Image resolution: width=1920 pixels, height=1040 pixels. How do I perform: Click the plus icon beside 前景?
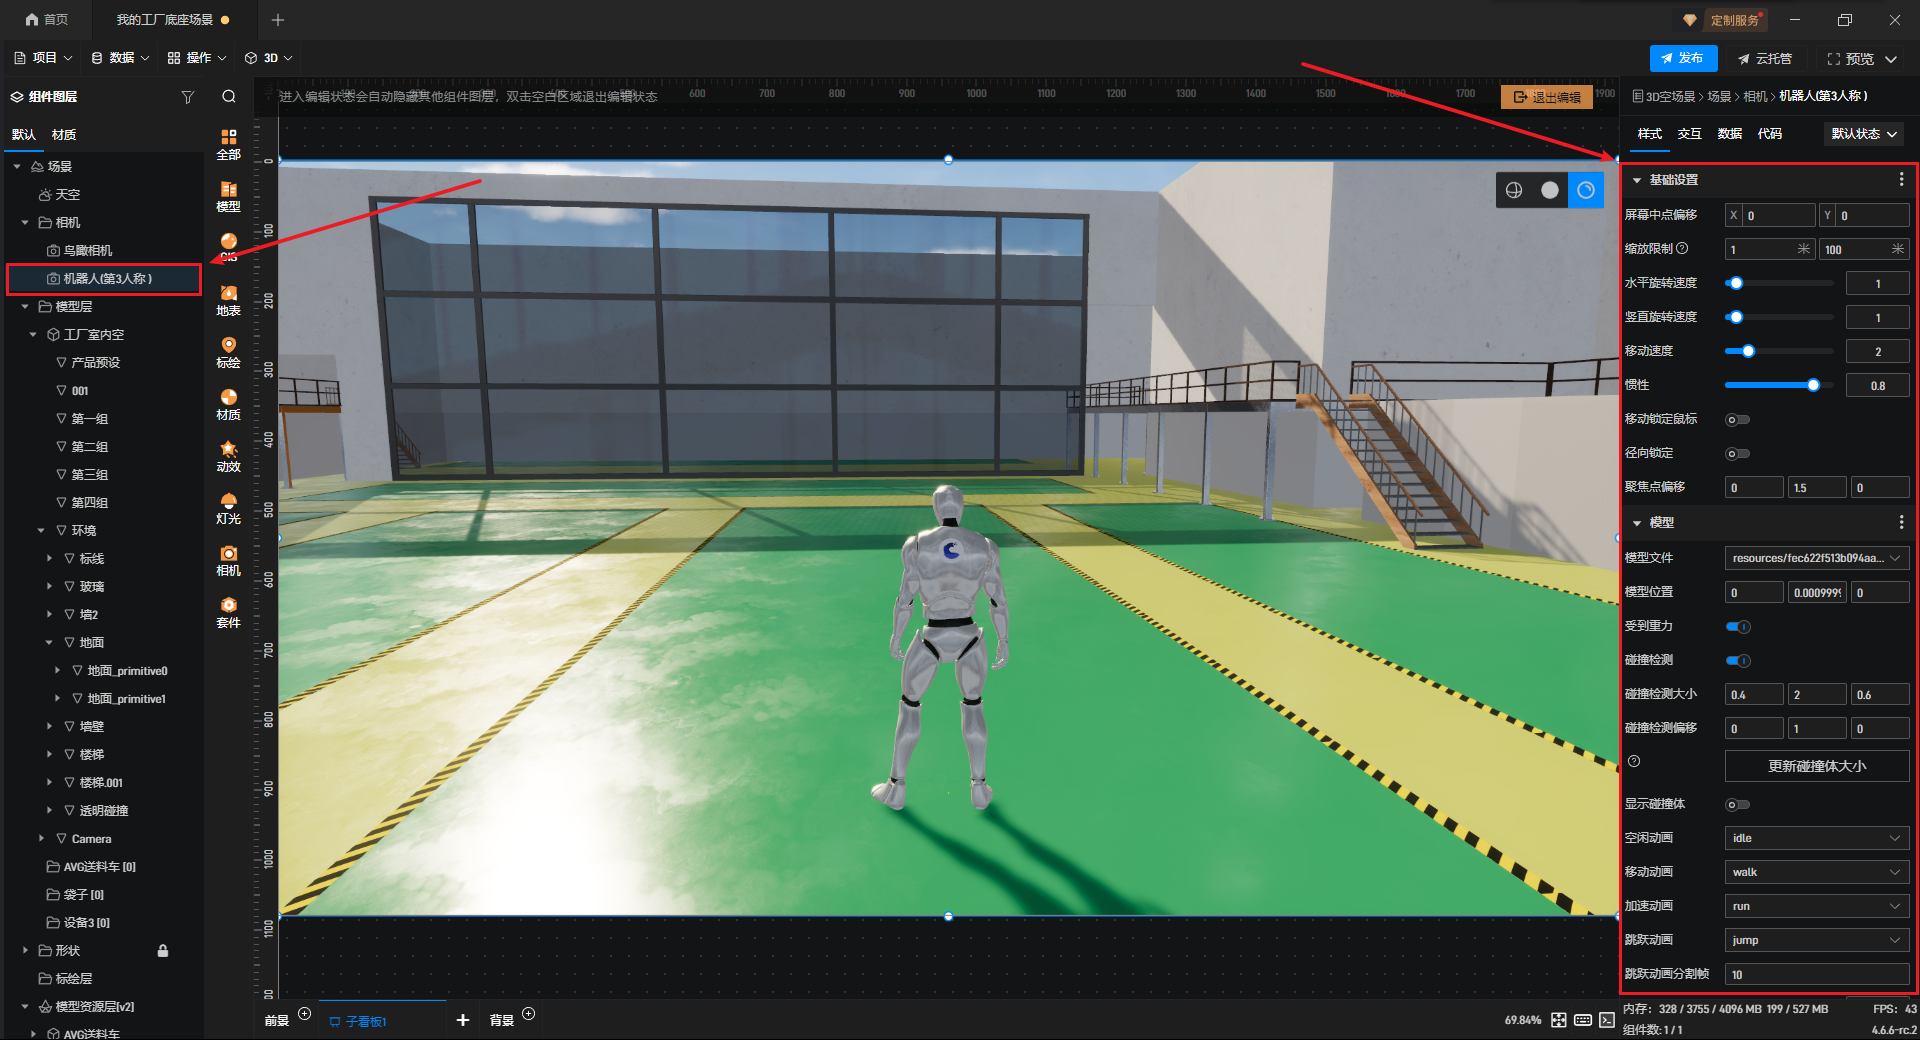pyautogui.click(x=305, y=1014)
